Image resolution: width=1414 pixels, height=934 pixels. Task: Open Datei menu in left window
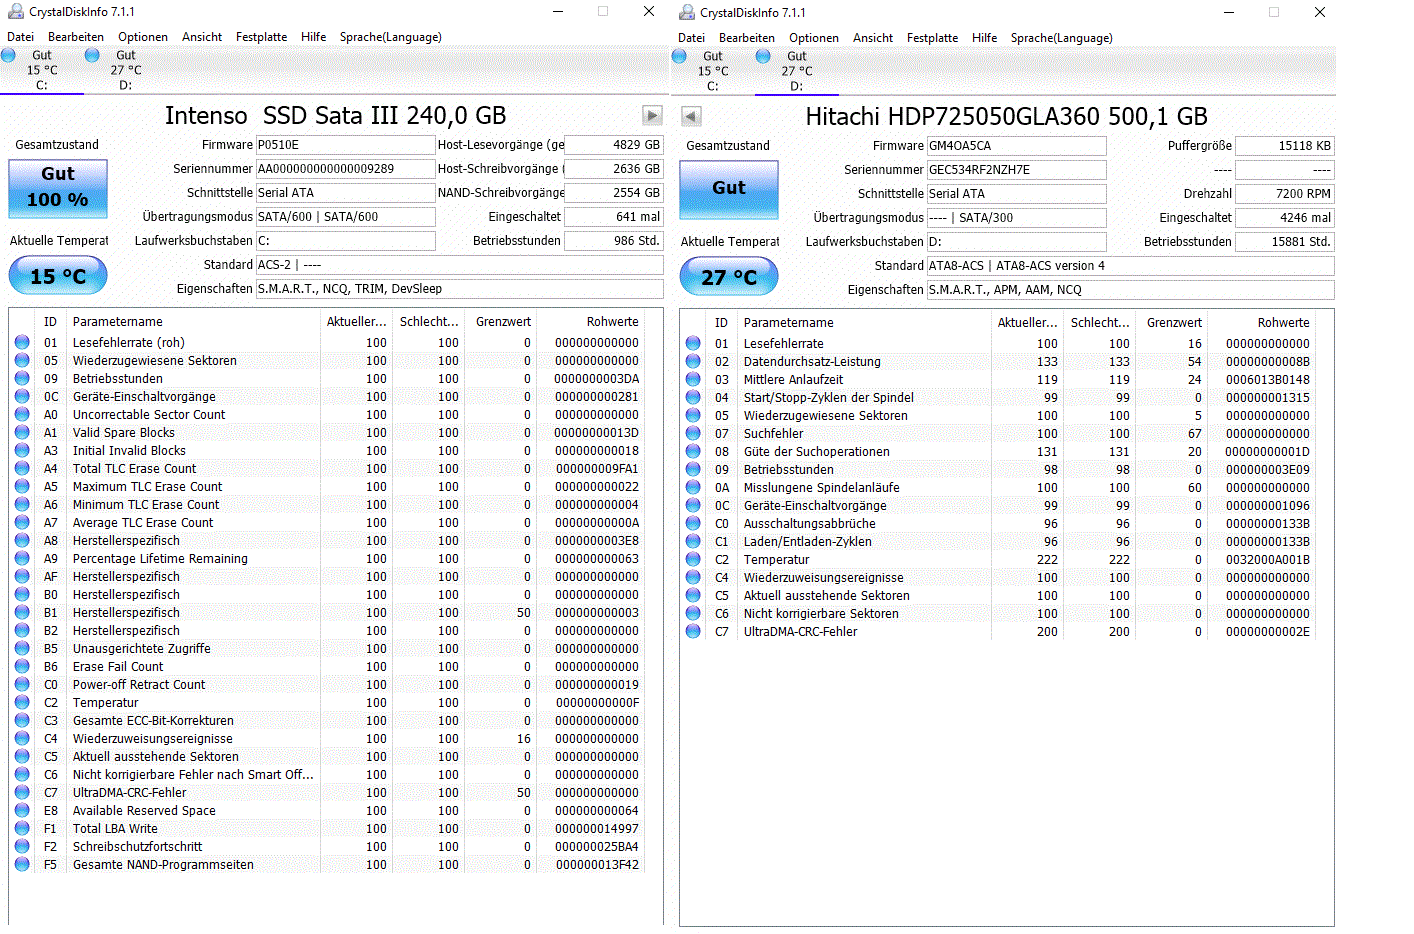(20, 37)
